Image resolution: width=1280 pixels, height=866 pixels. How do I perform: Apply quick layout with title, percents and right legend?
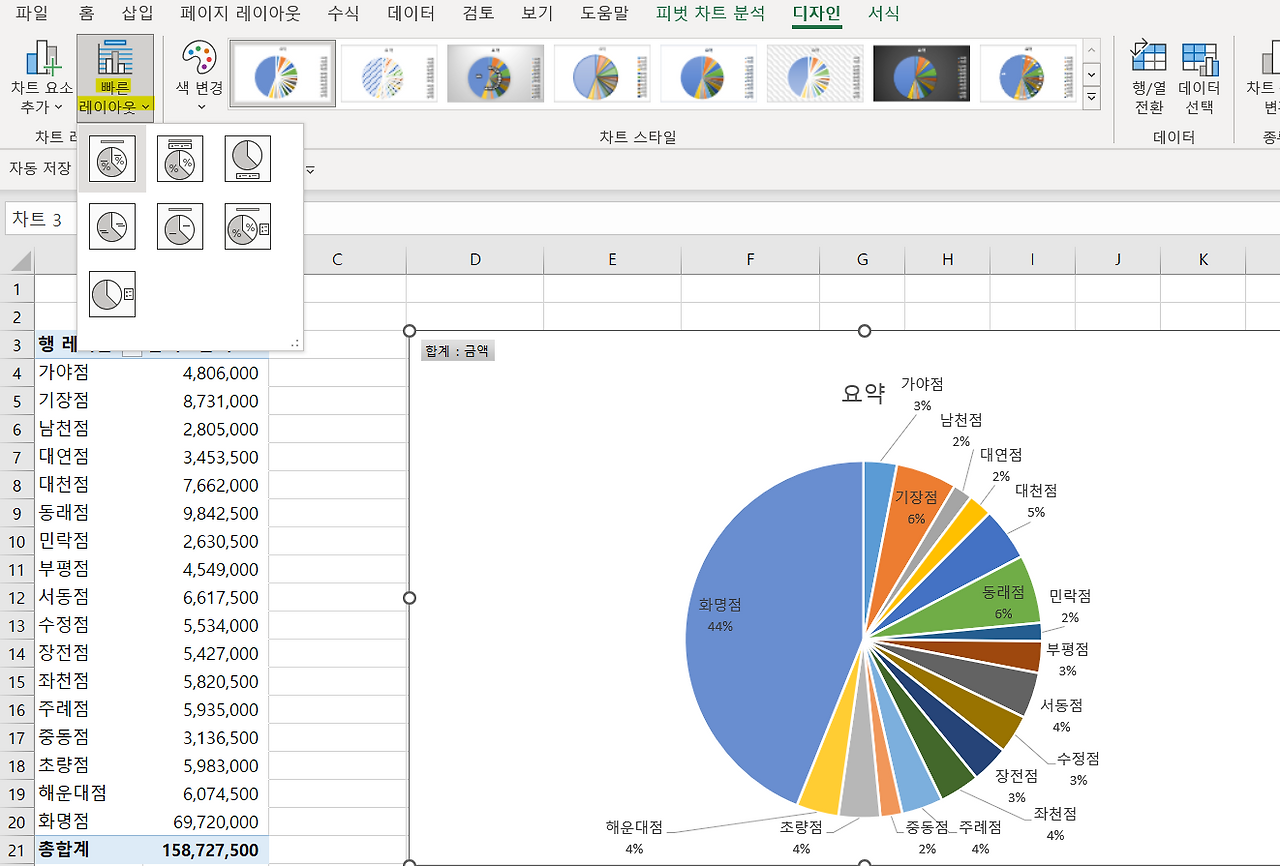(x=248, y=226)
